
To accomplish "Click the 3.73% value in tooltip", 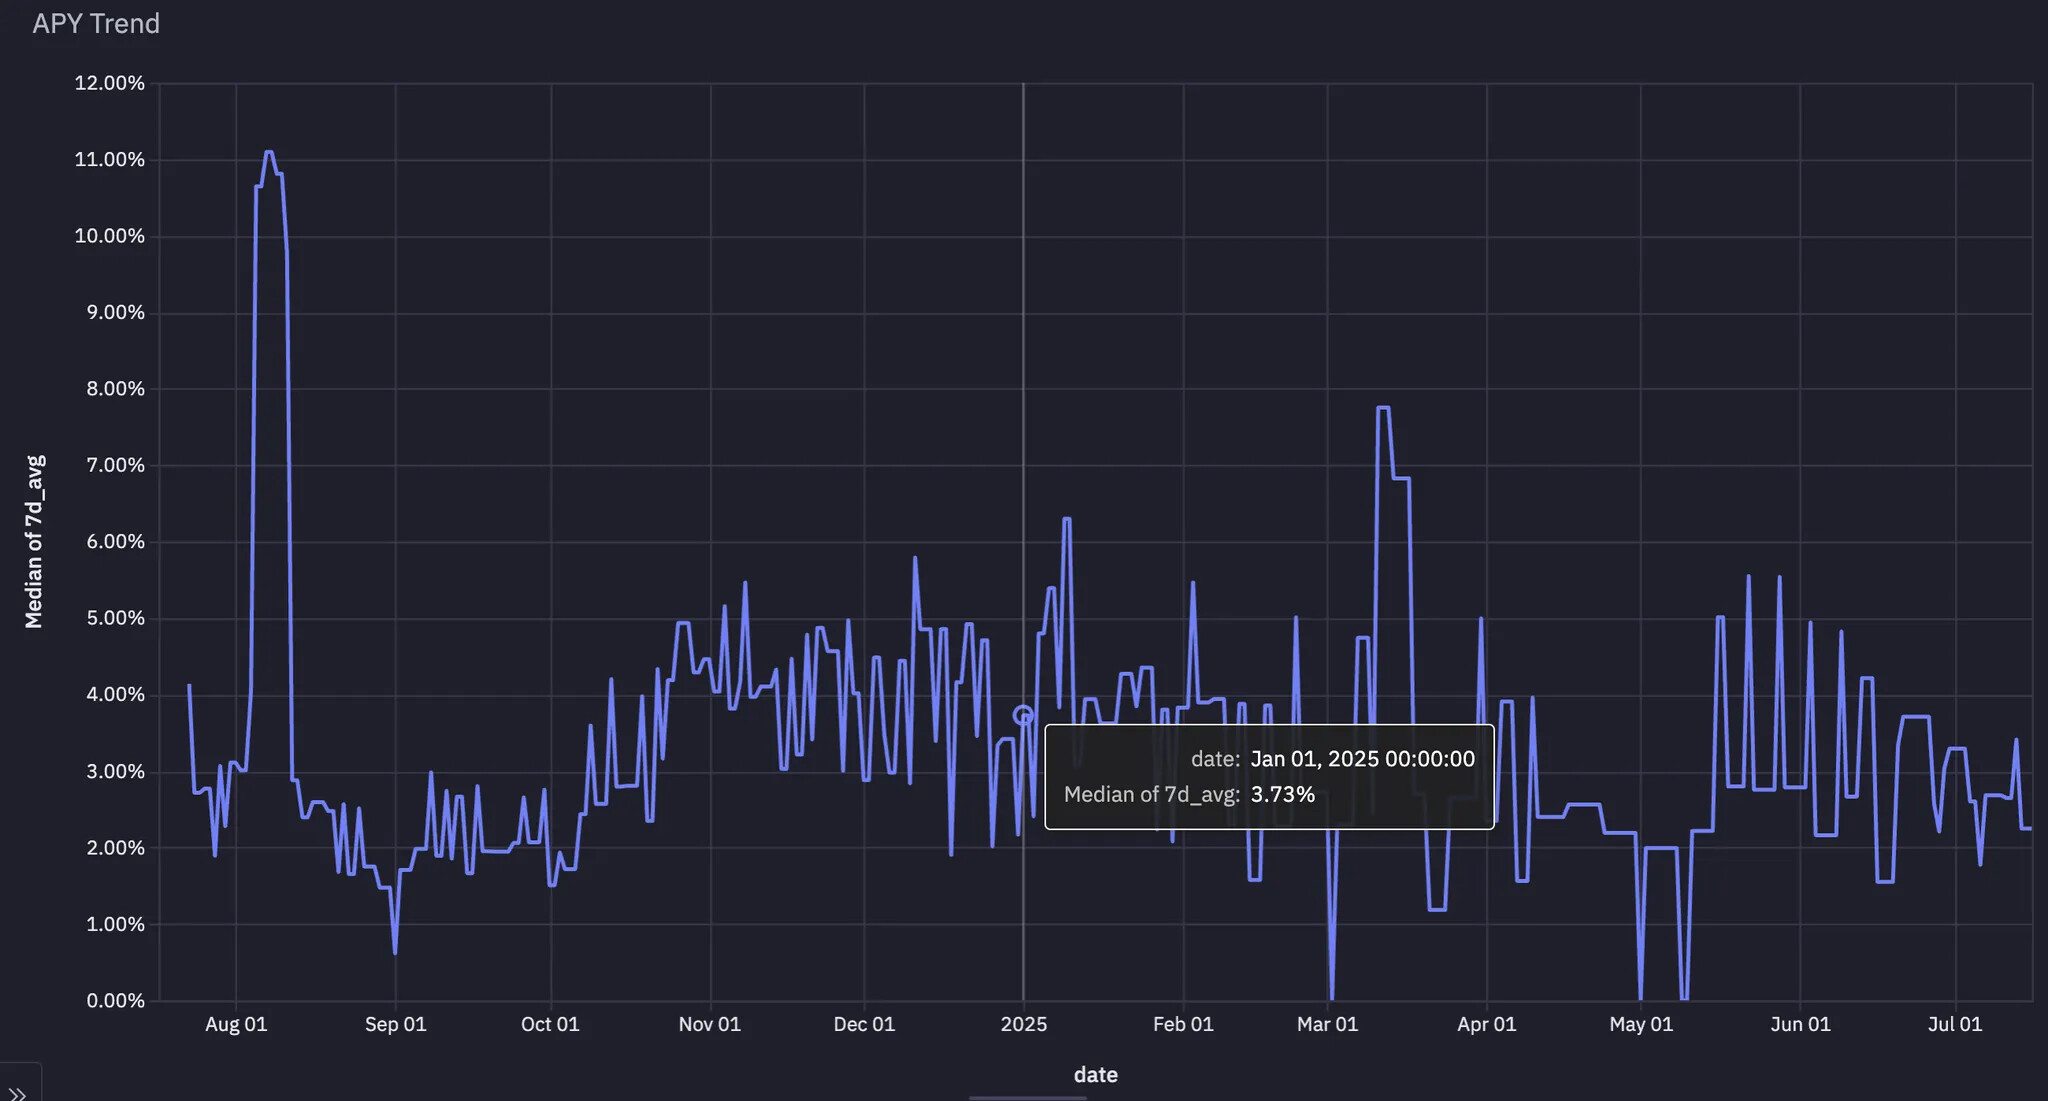I will [x=1282, y=795].
